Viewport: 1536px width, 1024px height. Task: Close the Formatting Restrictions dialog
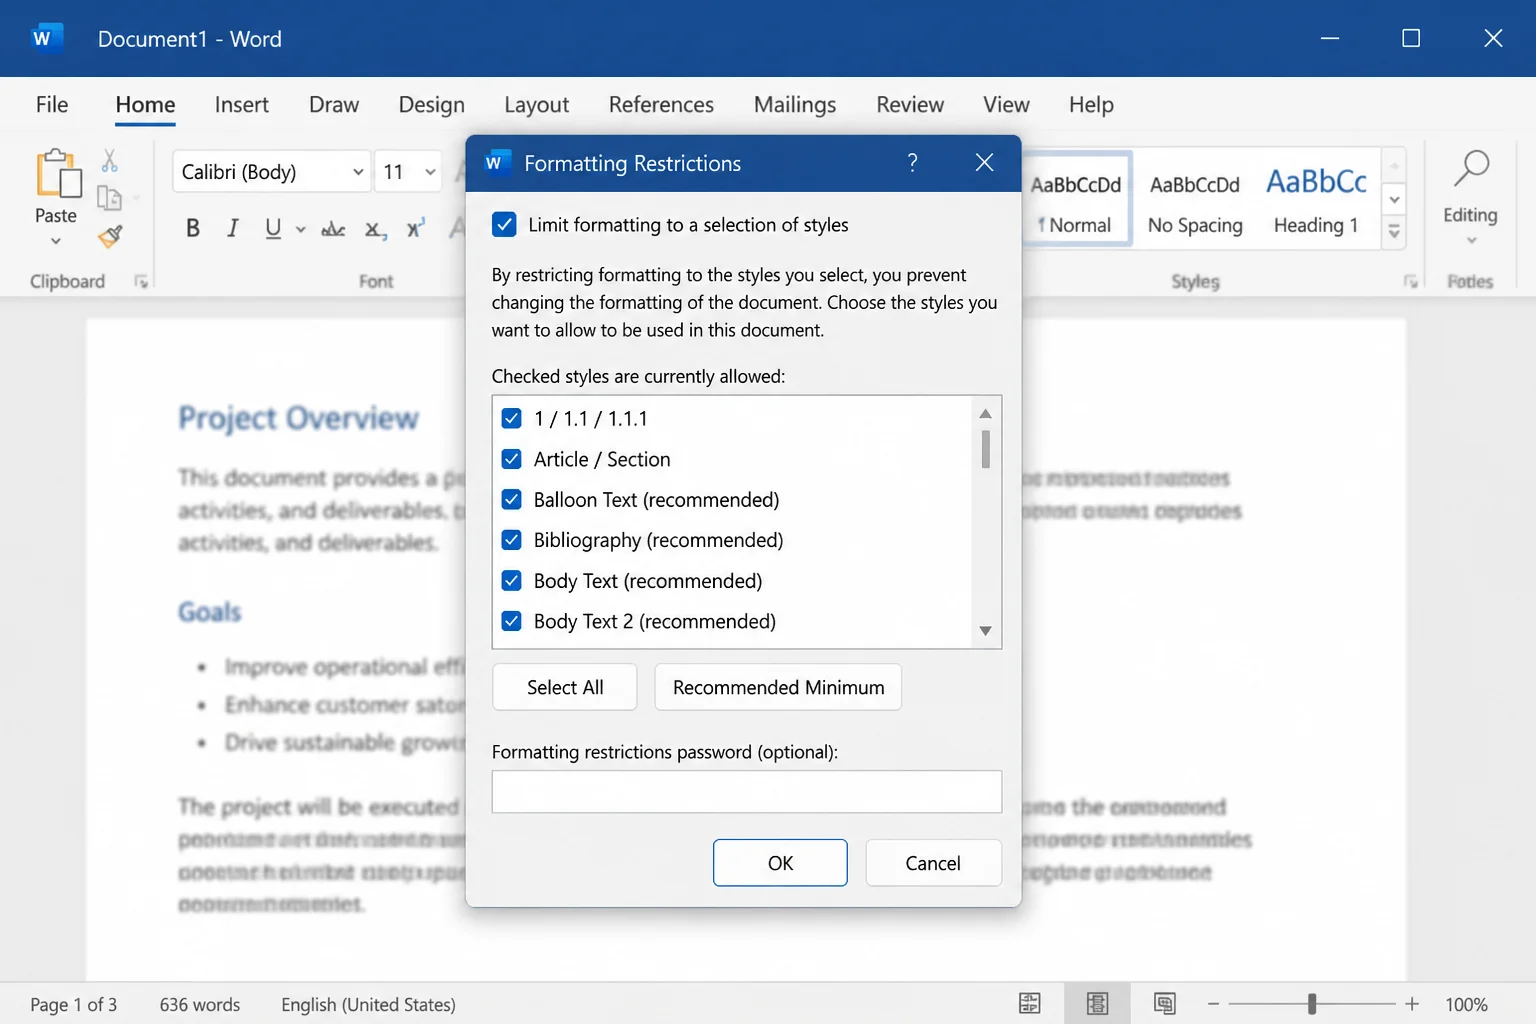point(984,162)
